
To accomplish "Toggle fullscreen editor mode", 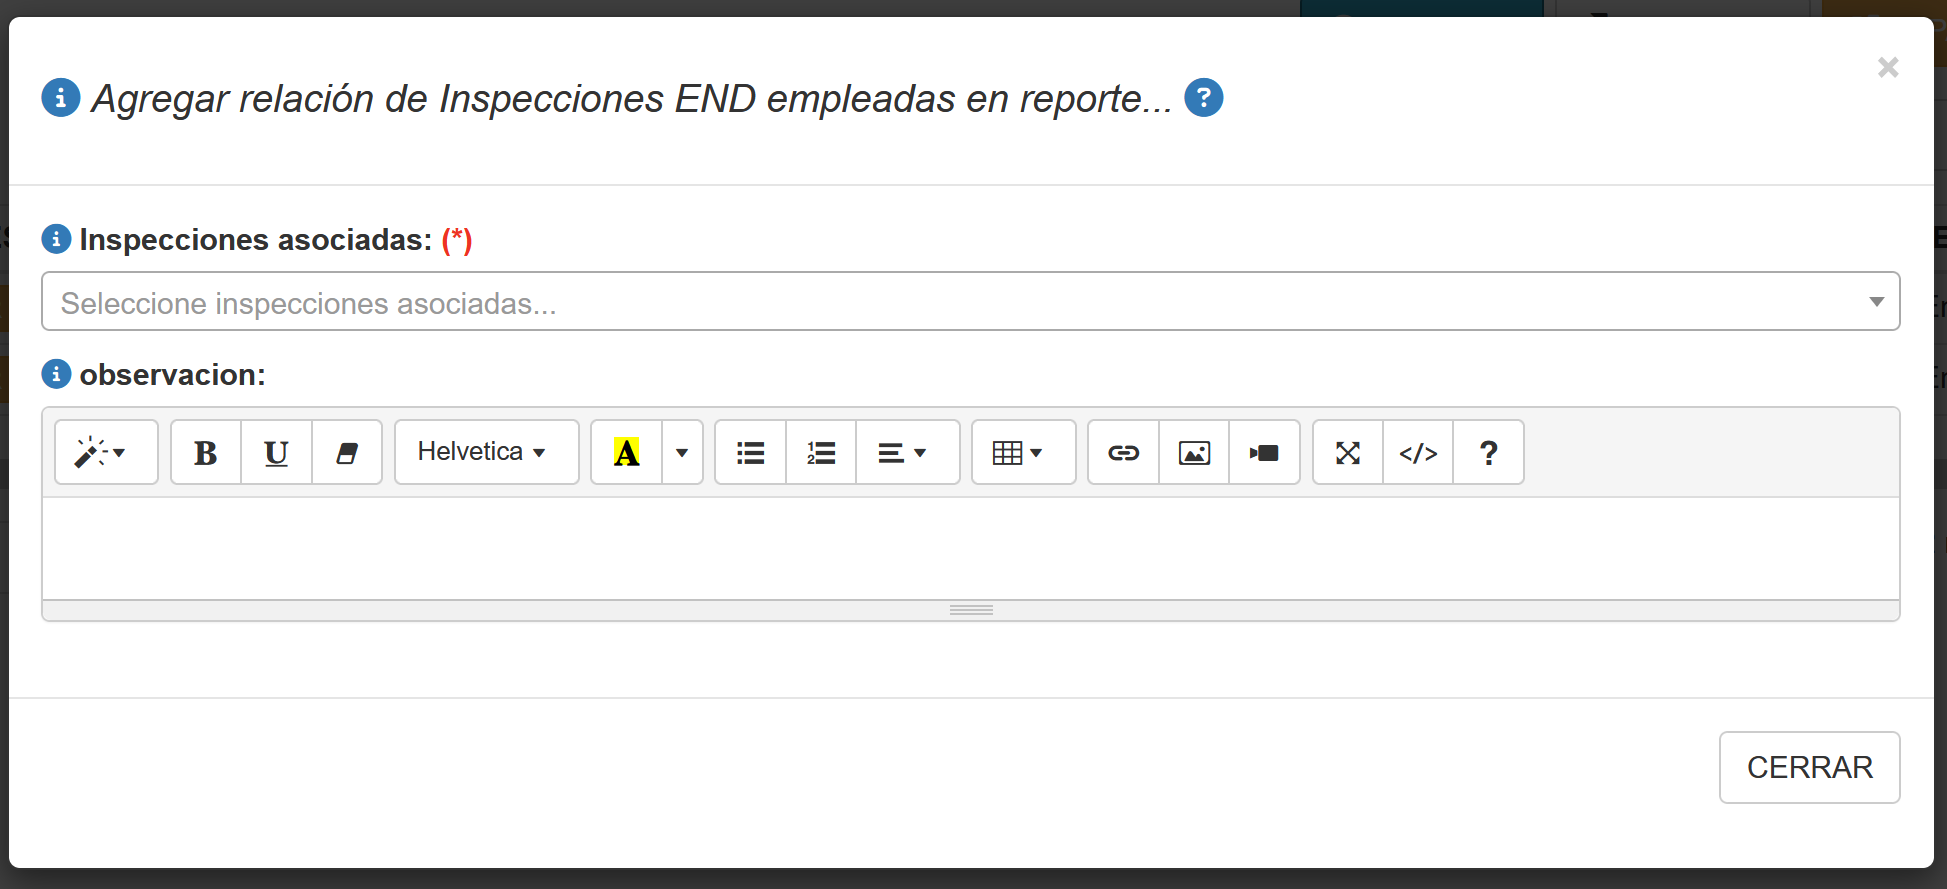I will coord(1348,453).
